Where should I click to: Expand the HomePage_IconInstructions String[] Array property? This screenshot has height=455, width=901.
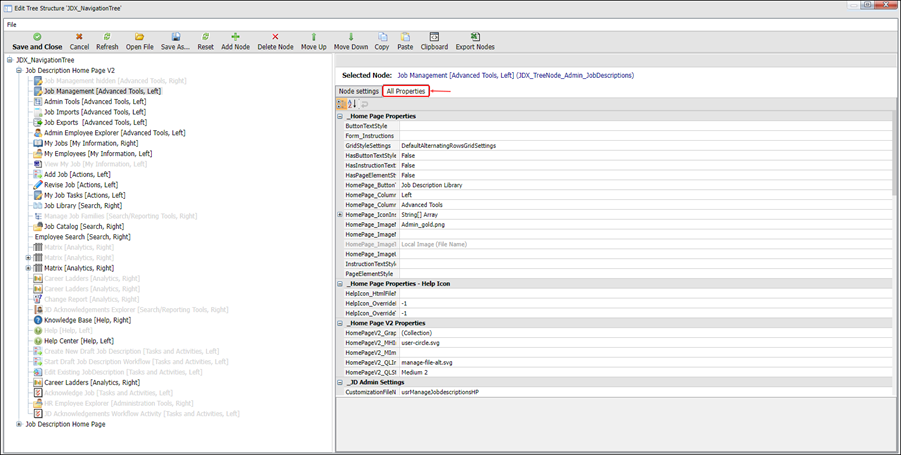340,214
